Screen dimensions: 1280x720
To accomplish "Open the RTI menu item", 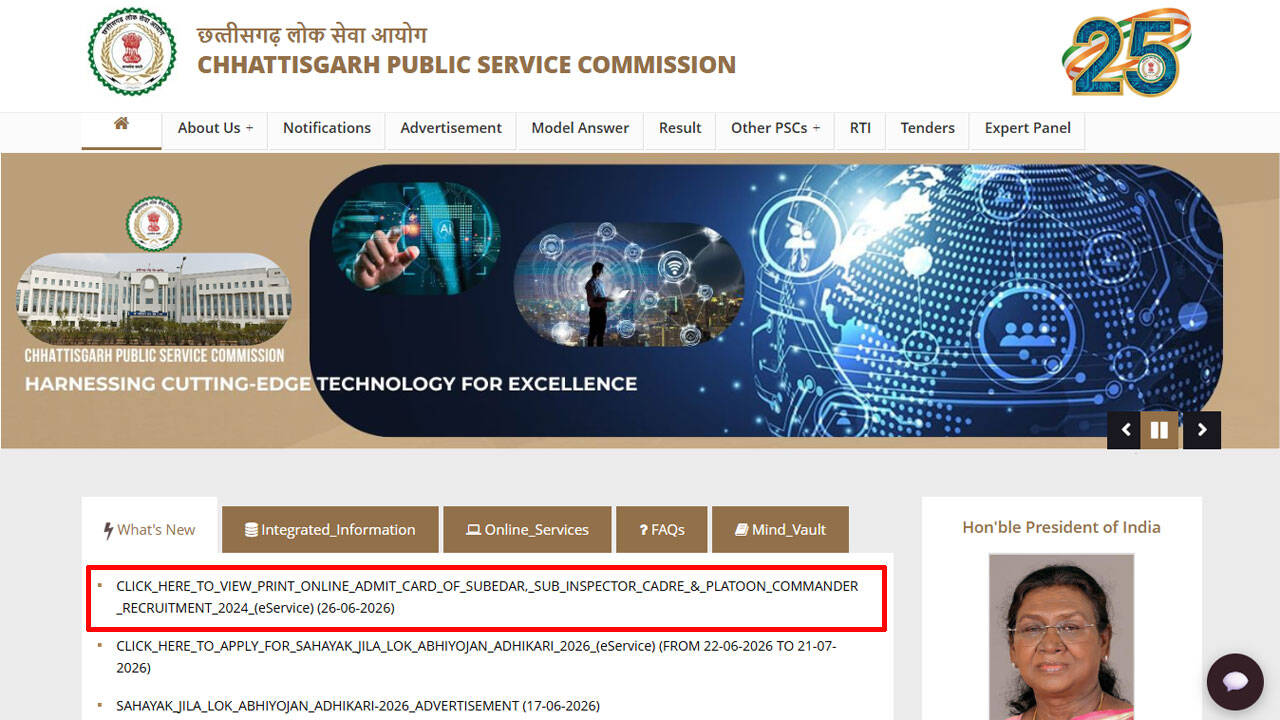I will click(860, 128).
